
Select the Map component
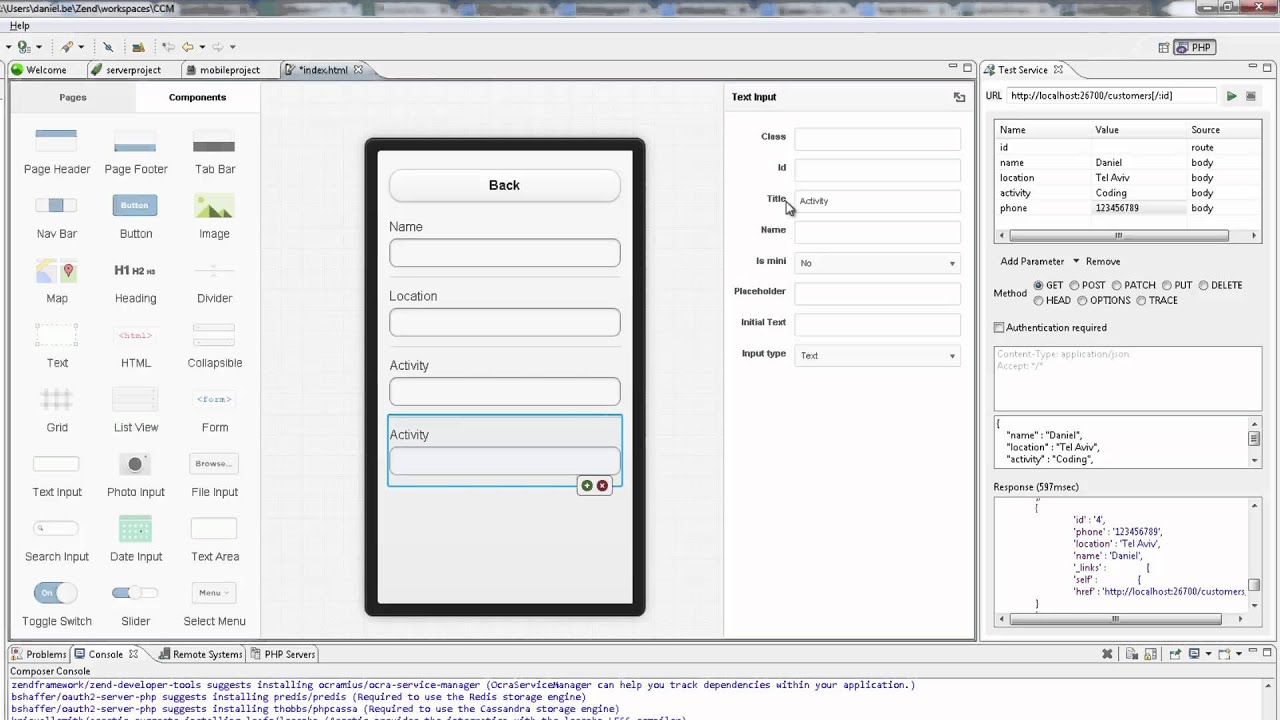[x=56, y=281]
